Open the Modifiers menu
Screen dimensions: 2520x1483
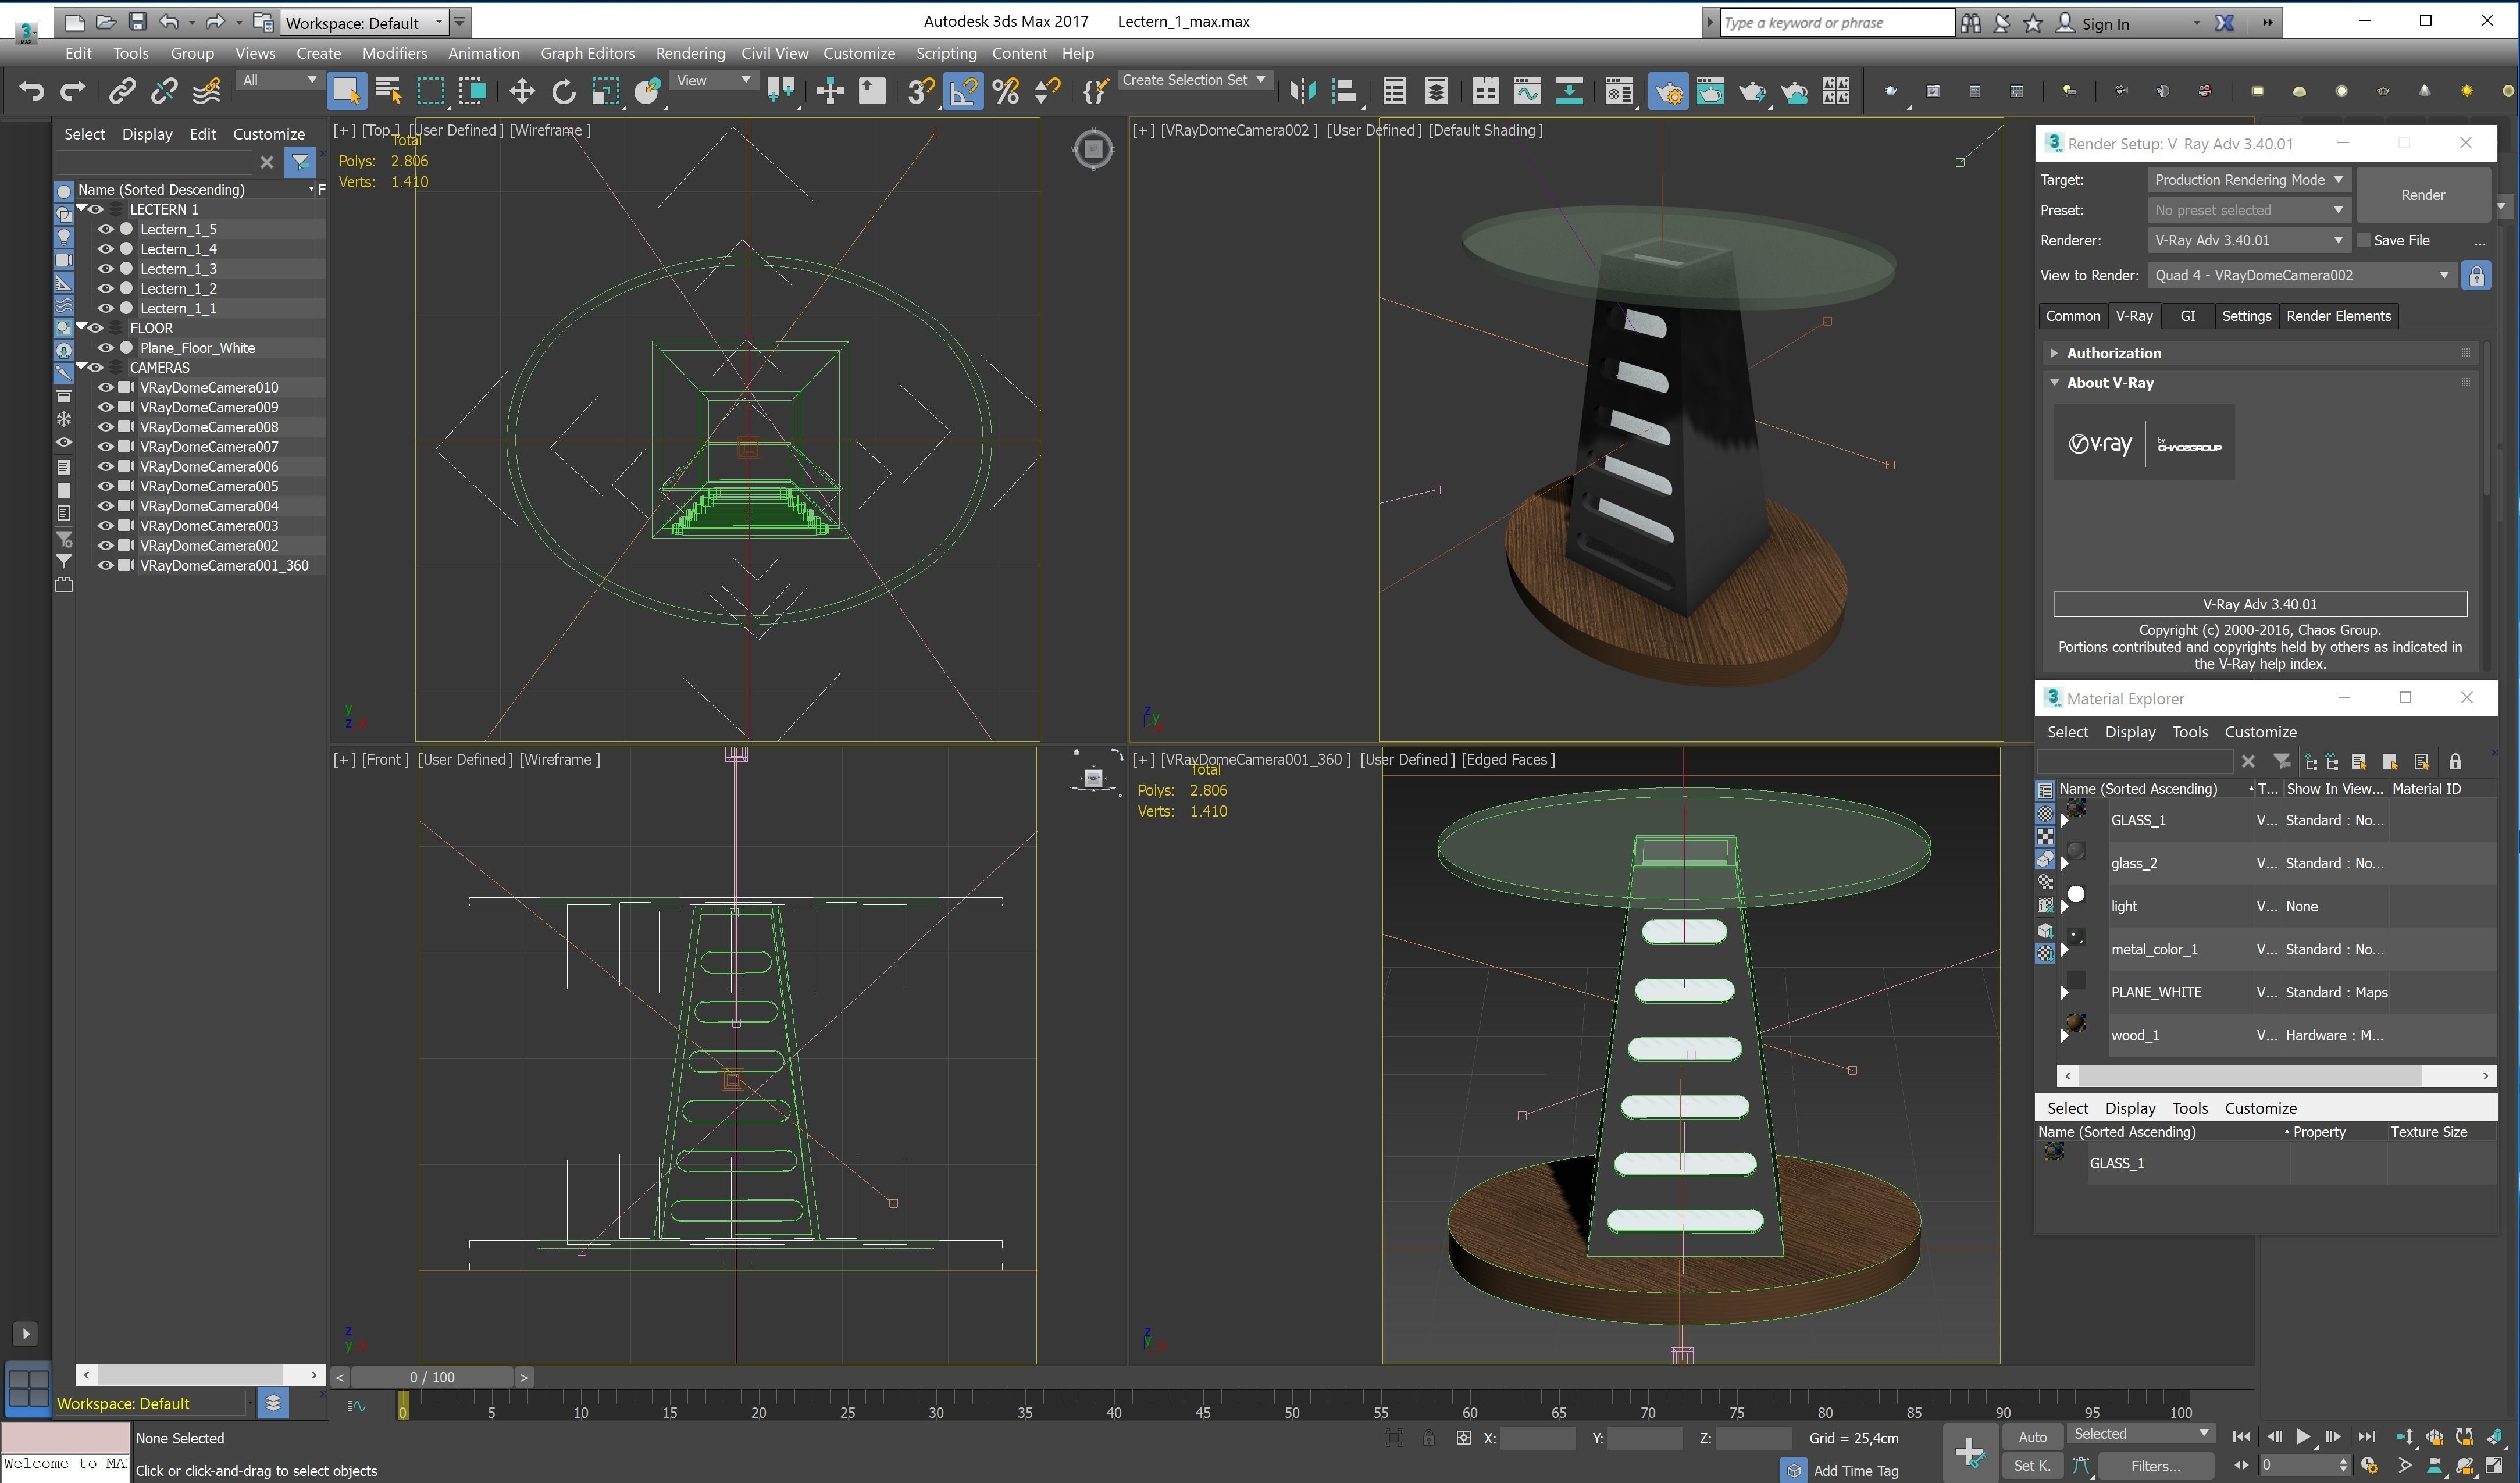(x=394, y=53)
